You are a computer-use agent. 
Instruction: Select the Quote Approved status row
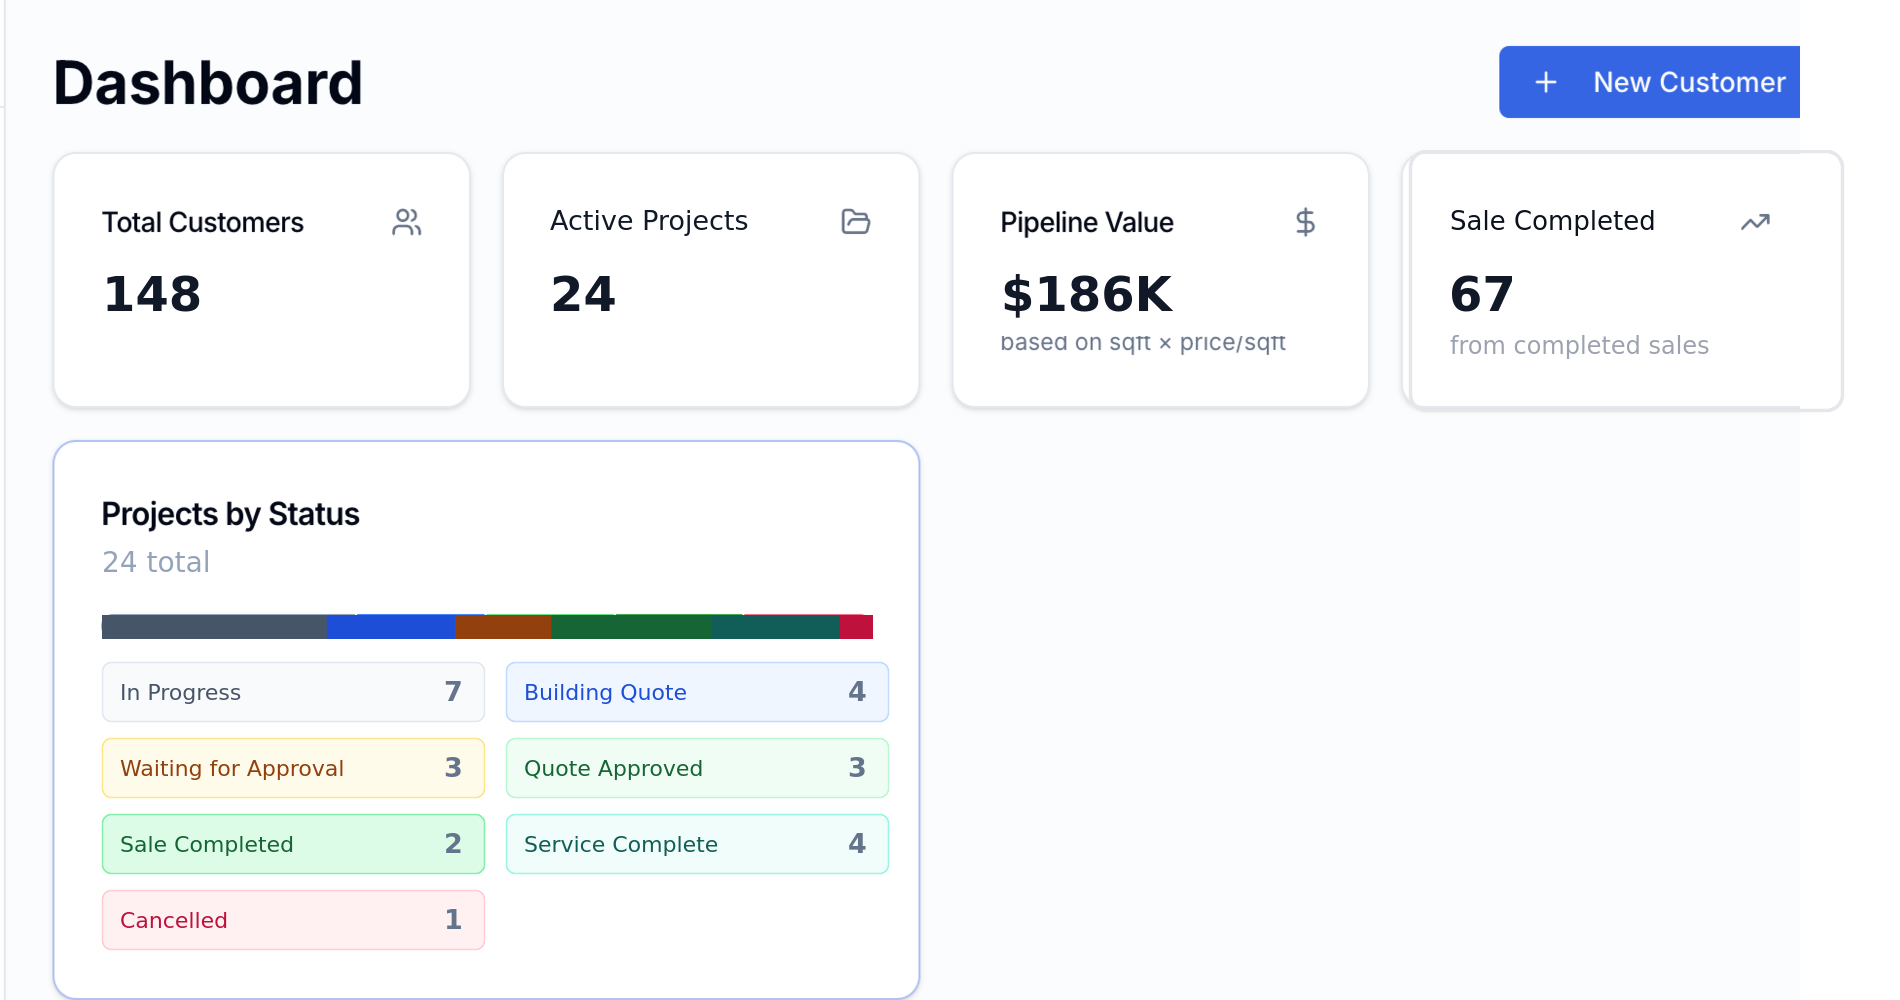coord(697,768)
